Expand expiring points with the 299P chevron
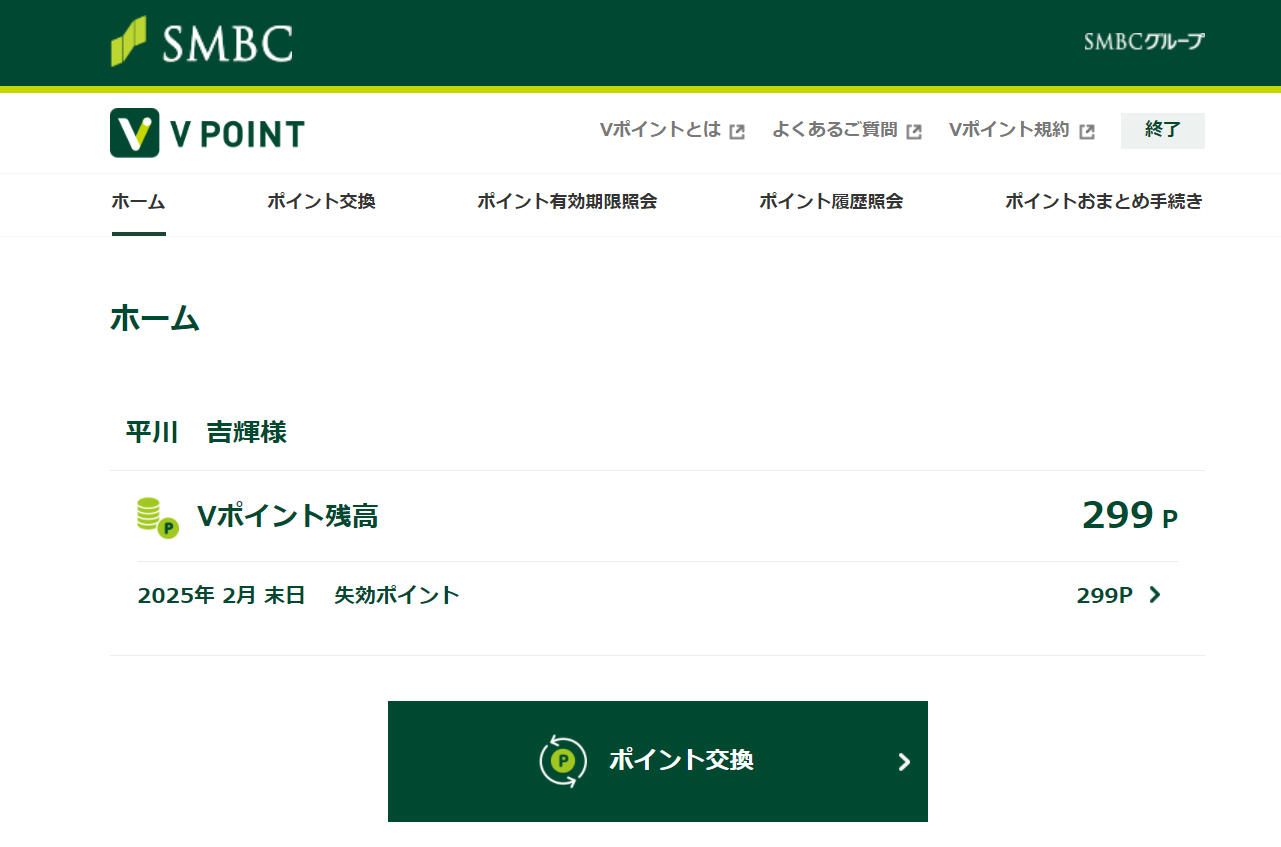The width and height of the screenshot is (1281, 847). point(1155,595)
